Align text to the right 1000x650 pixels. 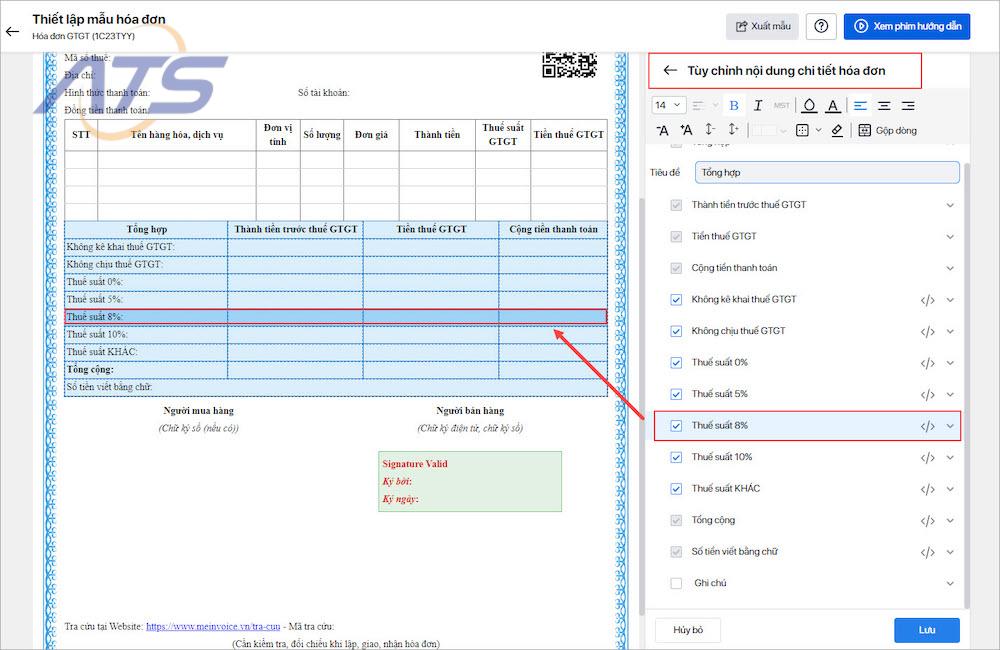pyautogui.click(x=908, y=105)
